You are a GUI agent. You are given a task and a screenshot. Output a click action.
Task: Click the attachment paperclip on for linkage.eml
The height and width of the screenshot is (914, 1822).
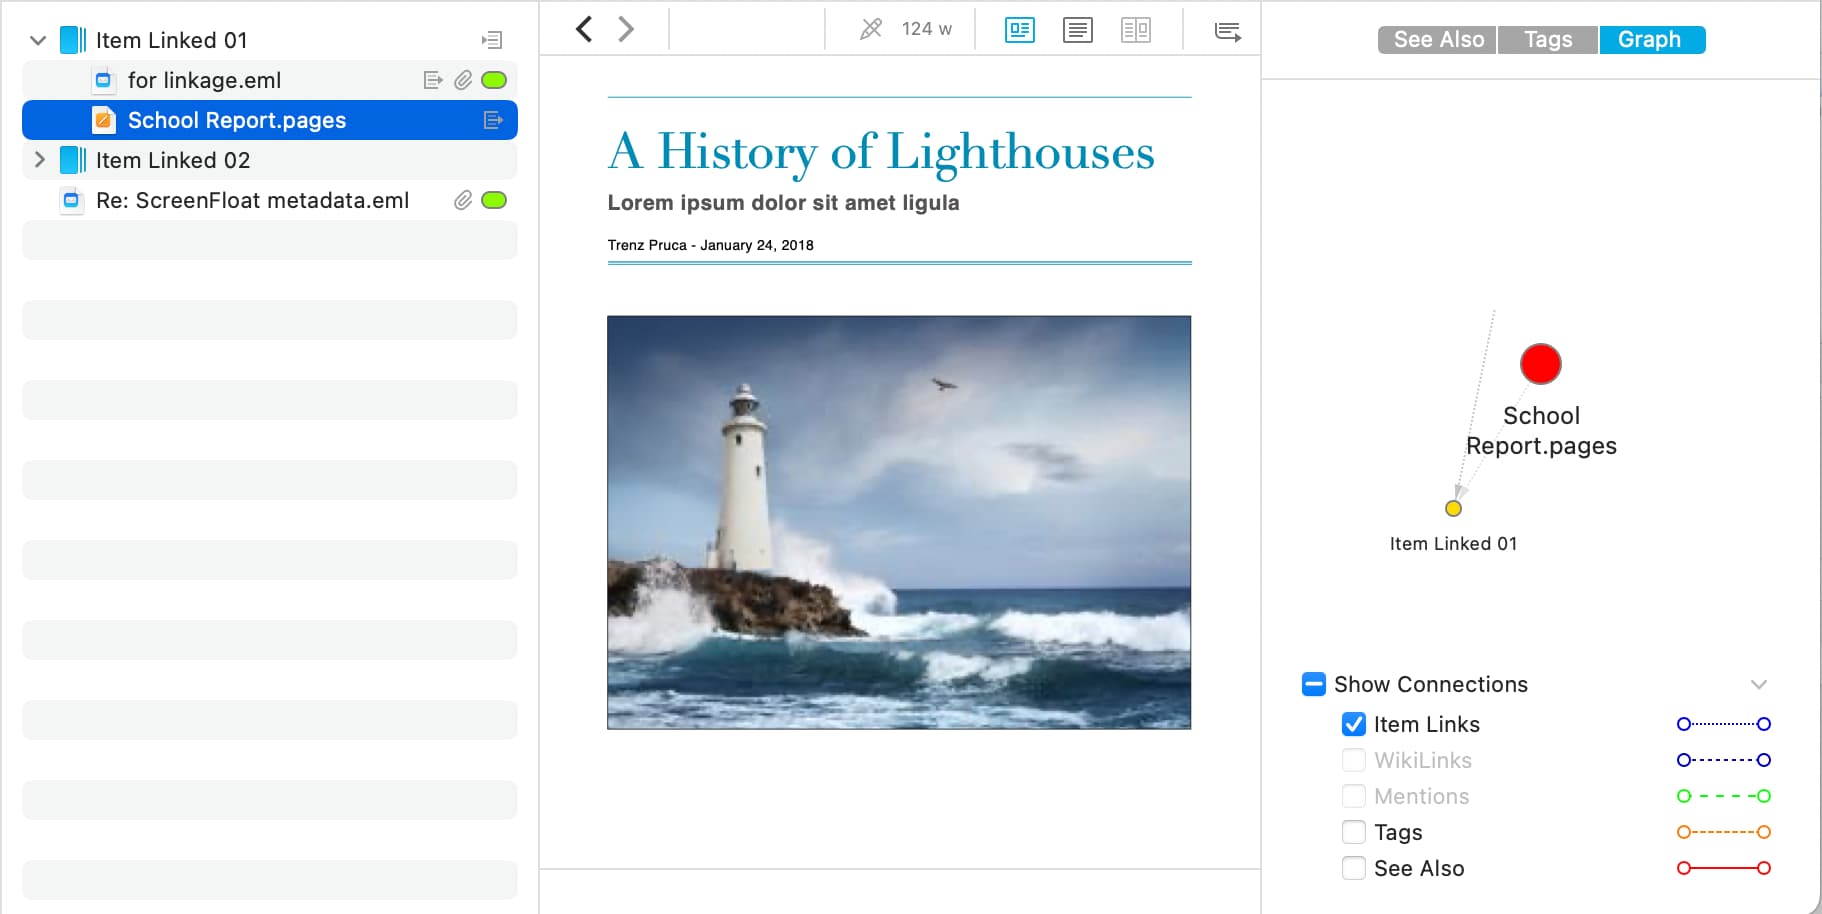point(462,80)
